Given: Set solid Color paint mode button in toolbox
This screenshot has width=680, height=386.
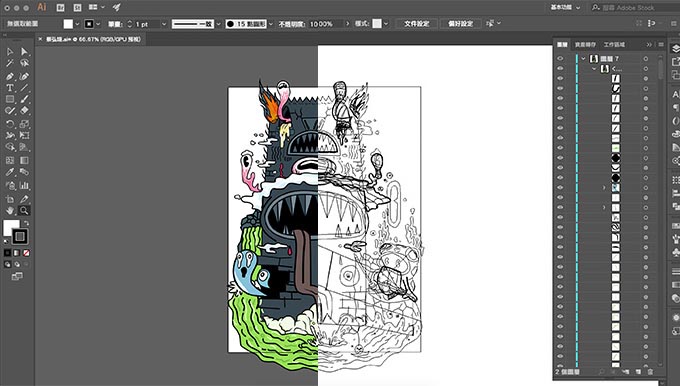Looking at the screenshot, I should pyautogui.click(x=7, y=253).
